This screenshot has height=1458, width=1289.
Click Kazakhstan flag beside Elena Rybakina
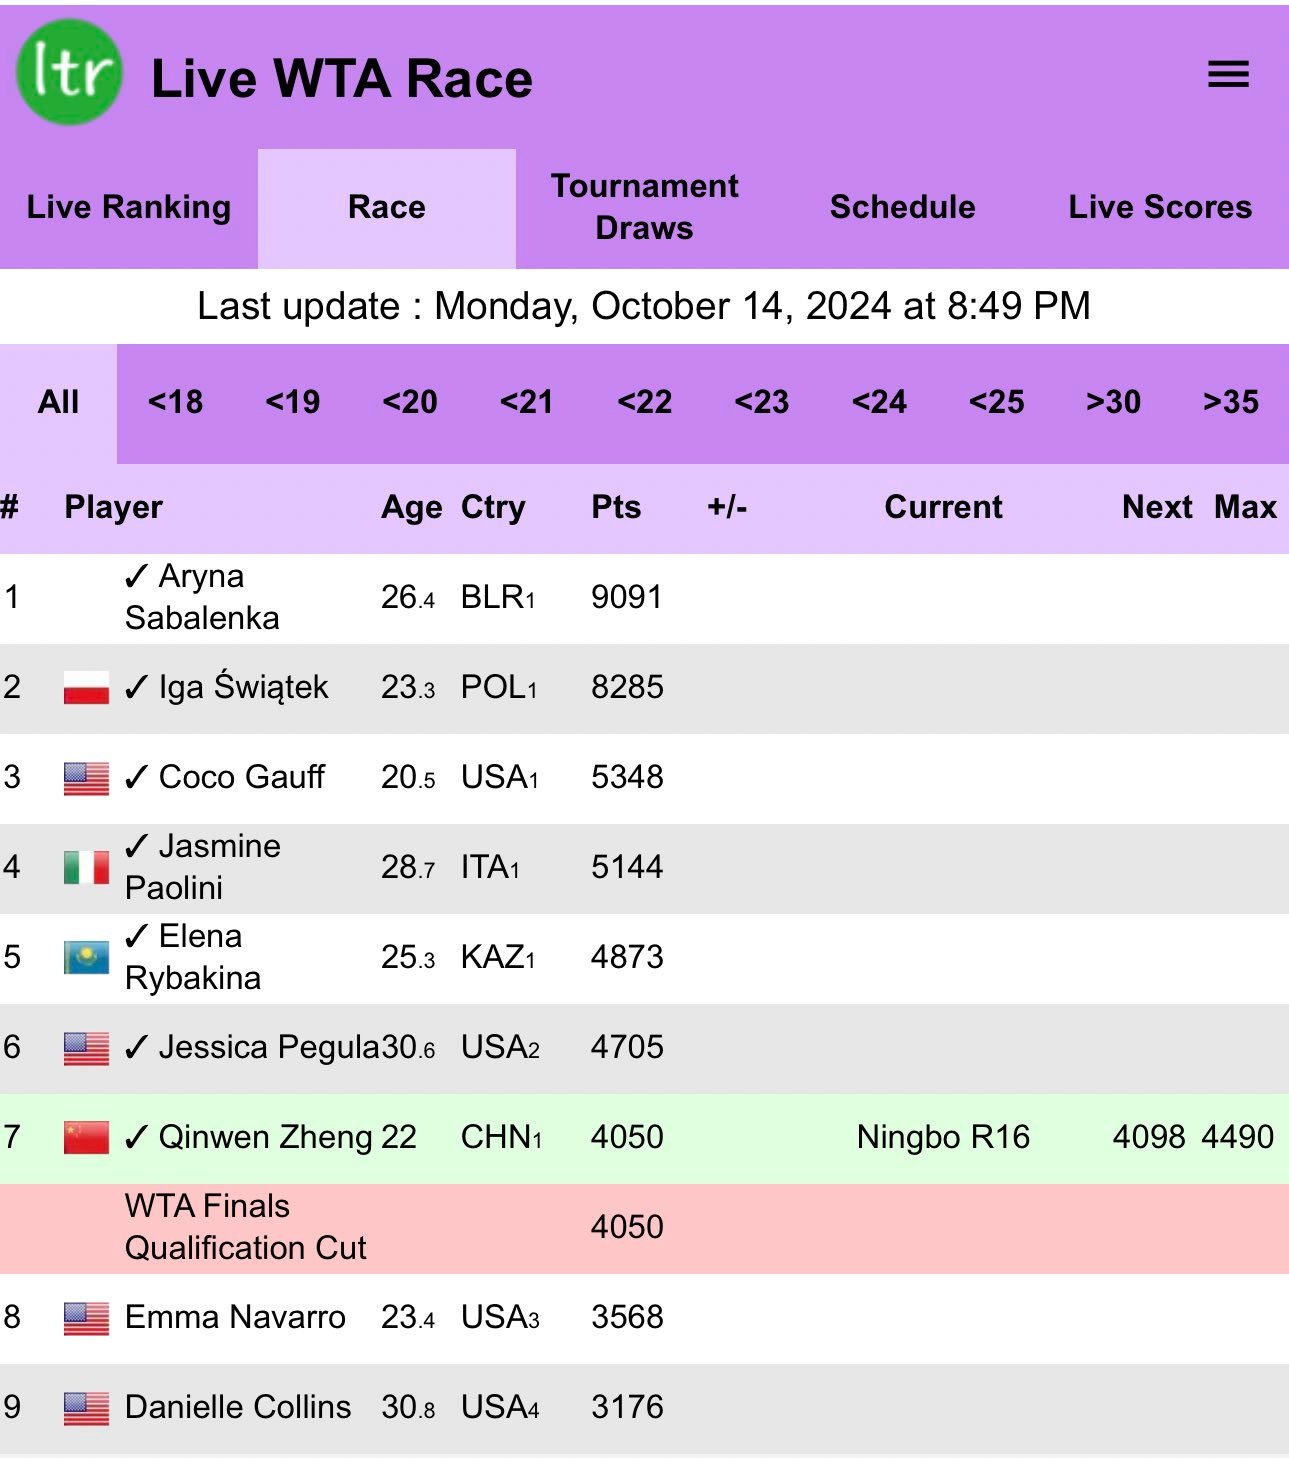point(86,958)
